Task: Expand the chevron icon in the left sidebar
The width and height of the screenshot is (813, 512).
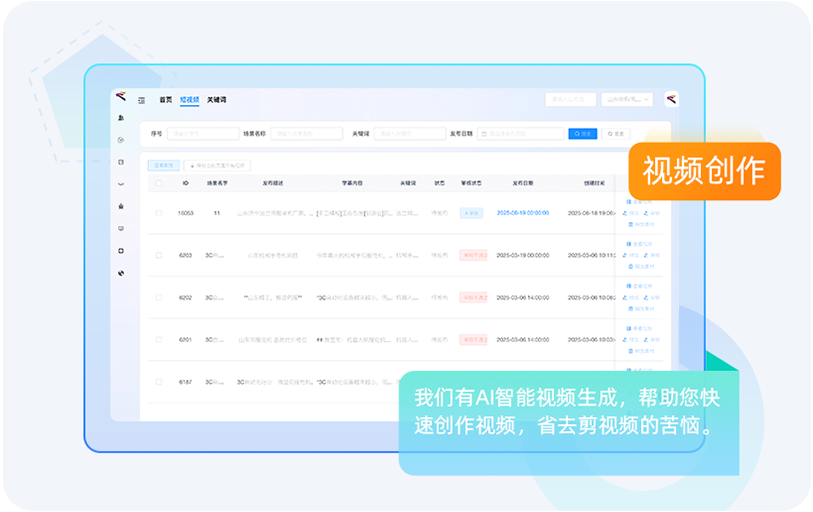Action: [x=121, y=184]
